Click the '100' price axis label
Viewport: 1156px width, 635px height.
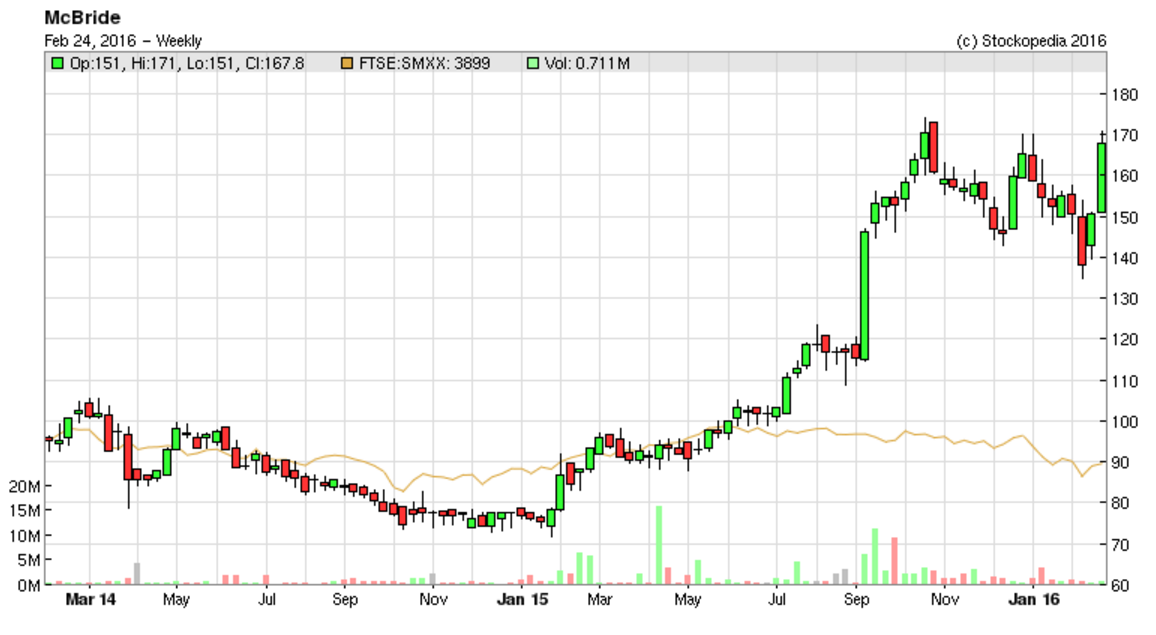[x=1124, y=422]
